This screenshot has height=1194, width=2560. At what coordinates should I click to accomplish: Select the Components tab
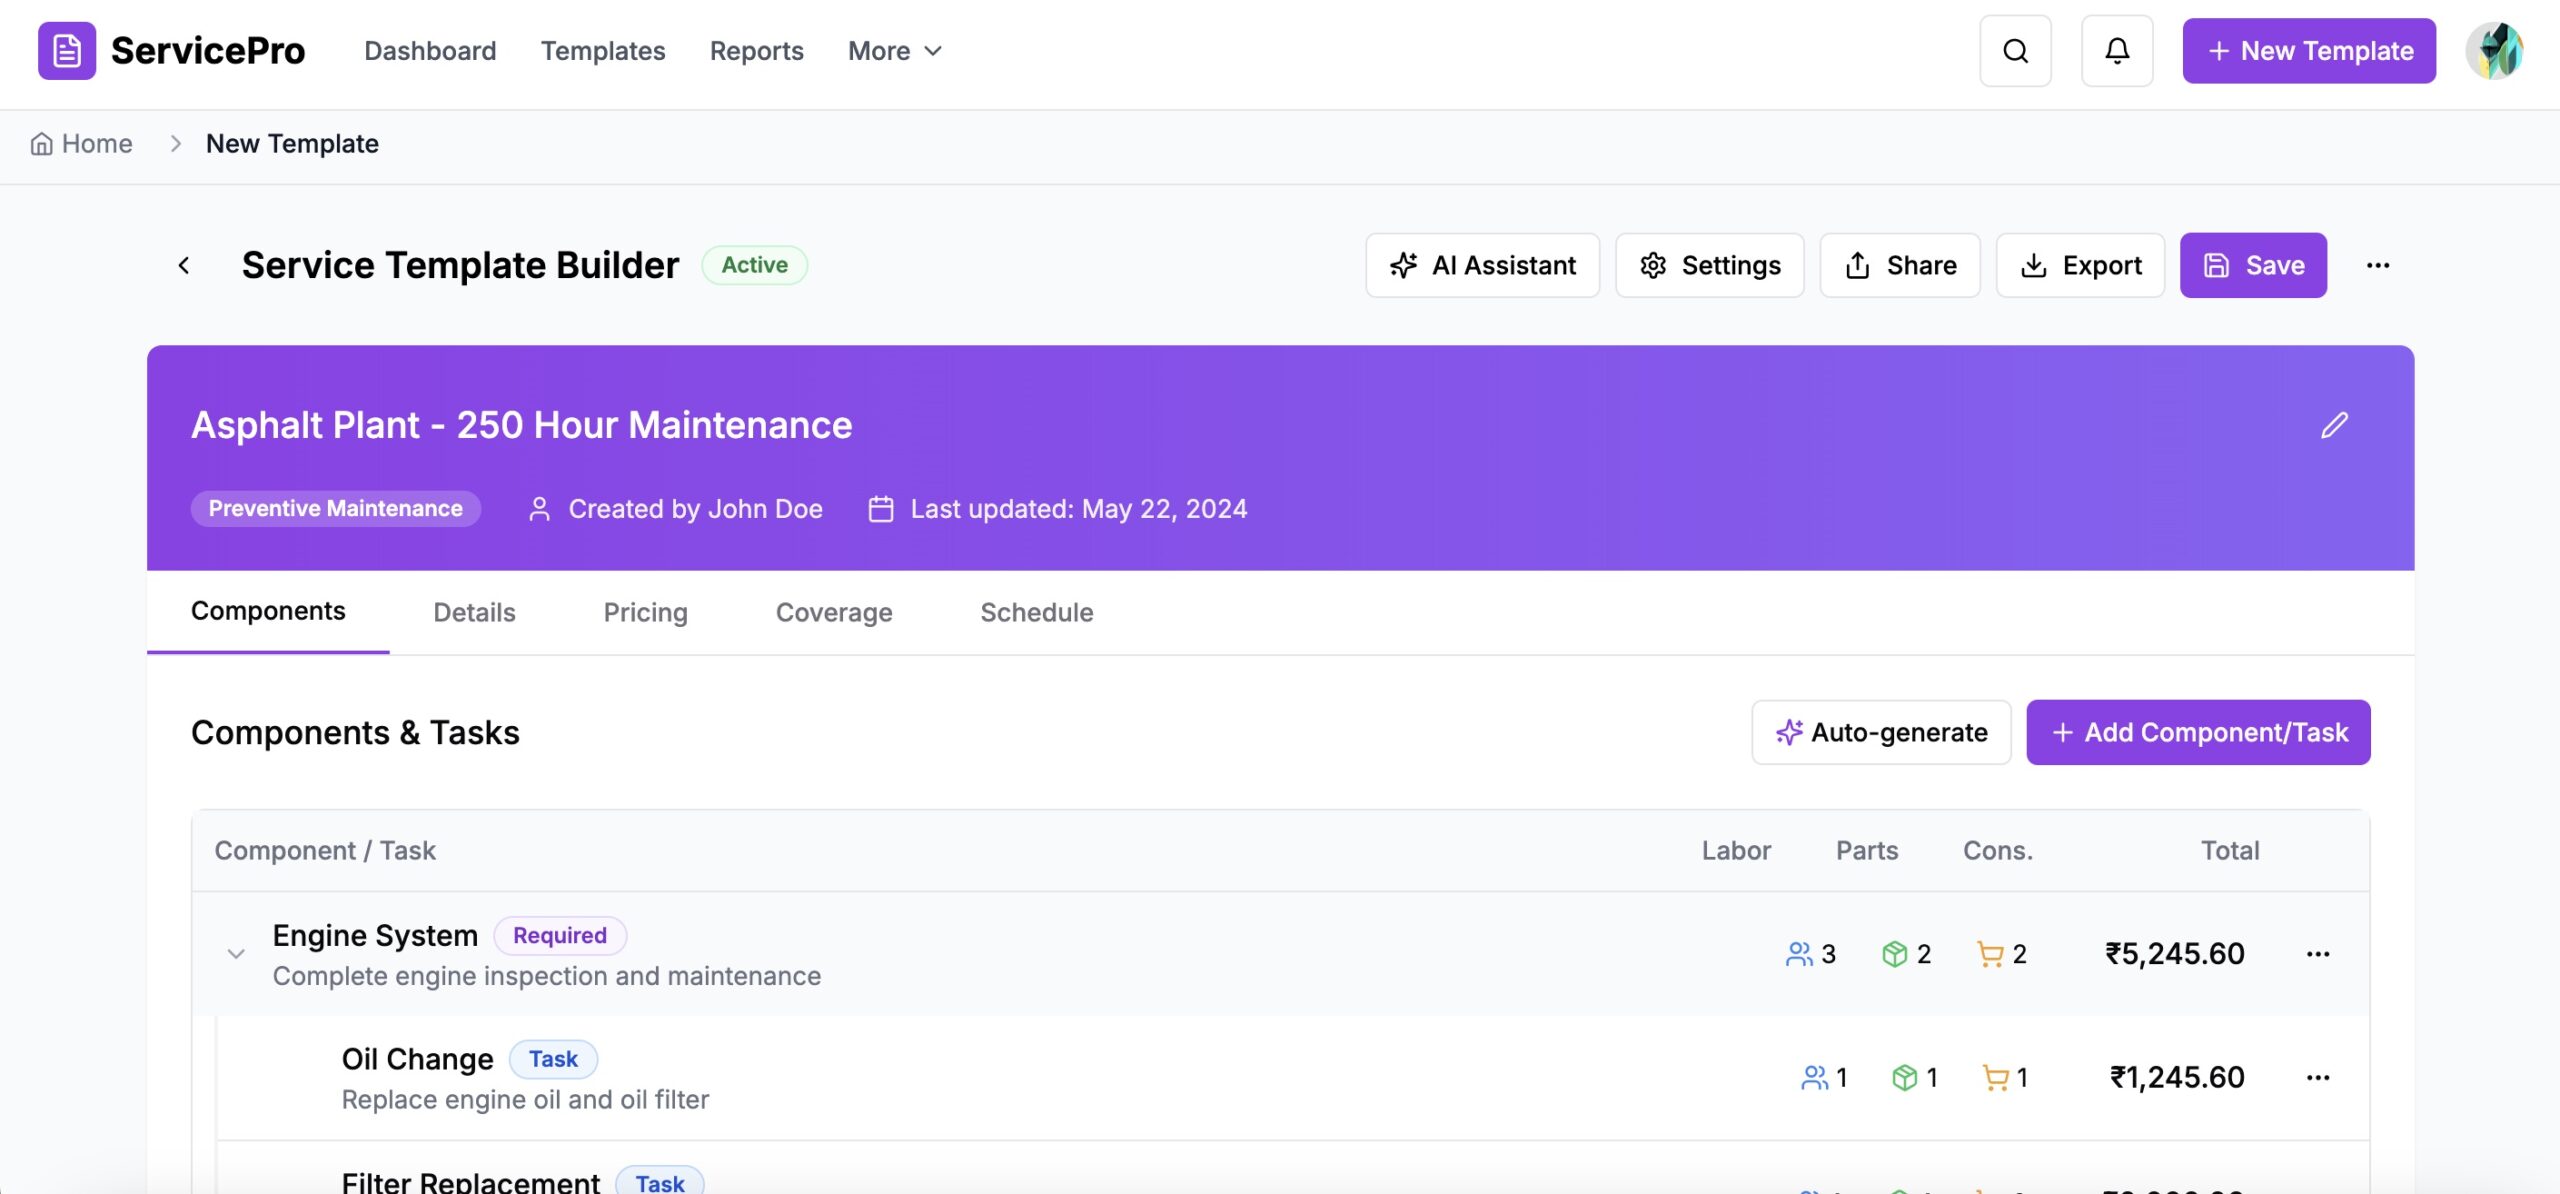268,612
